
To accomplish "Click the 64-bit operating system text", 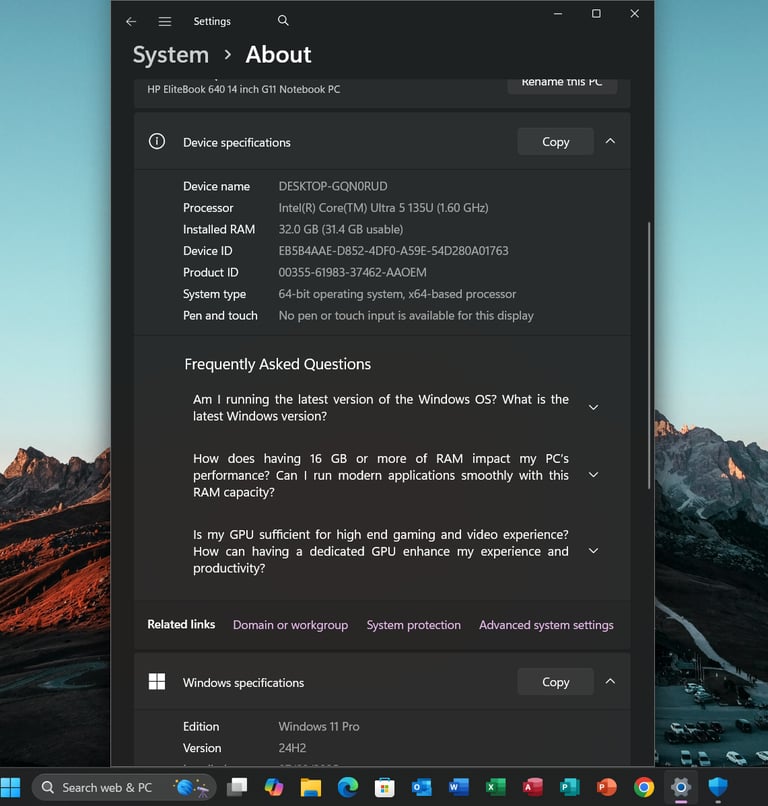I will (x=397, y=294).
